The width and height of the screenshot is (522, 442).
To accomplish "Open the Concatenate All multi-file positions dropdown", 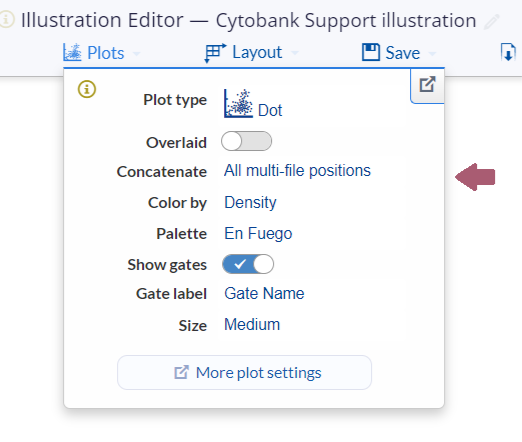I will (x=297, y=171).
